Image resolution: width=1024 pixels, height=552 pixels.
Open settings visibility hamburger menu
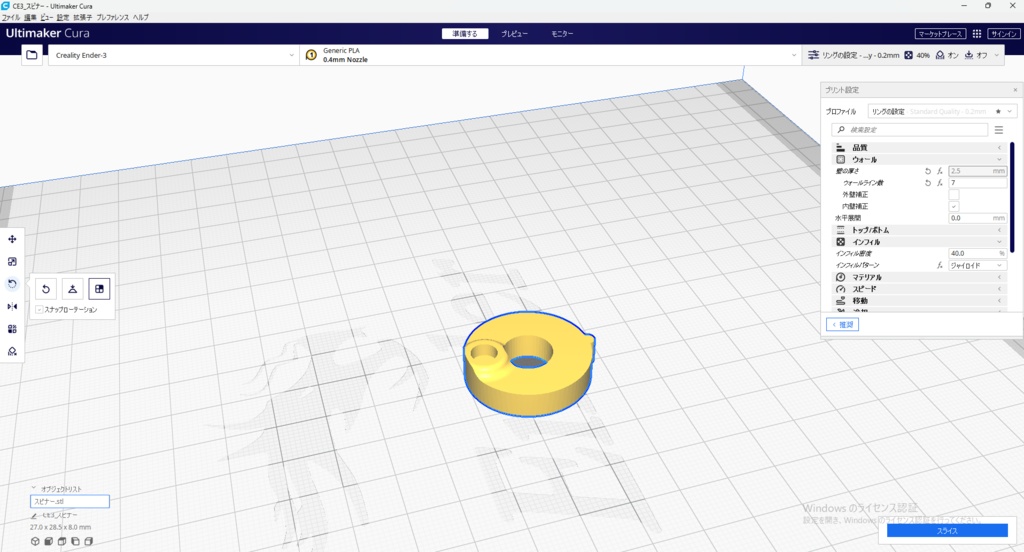(x=999, y=129)
